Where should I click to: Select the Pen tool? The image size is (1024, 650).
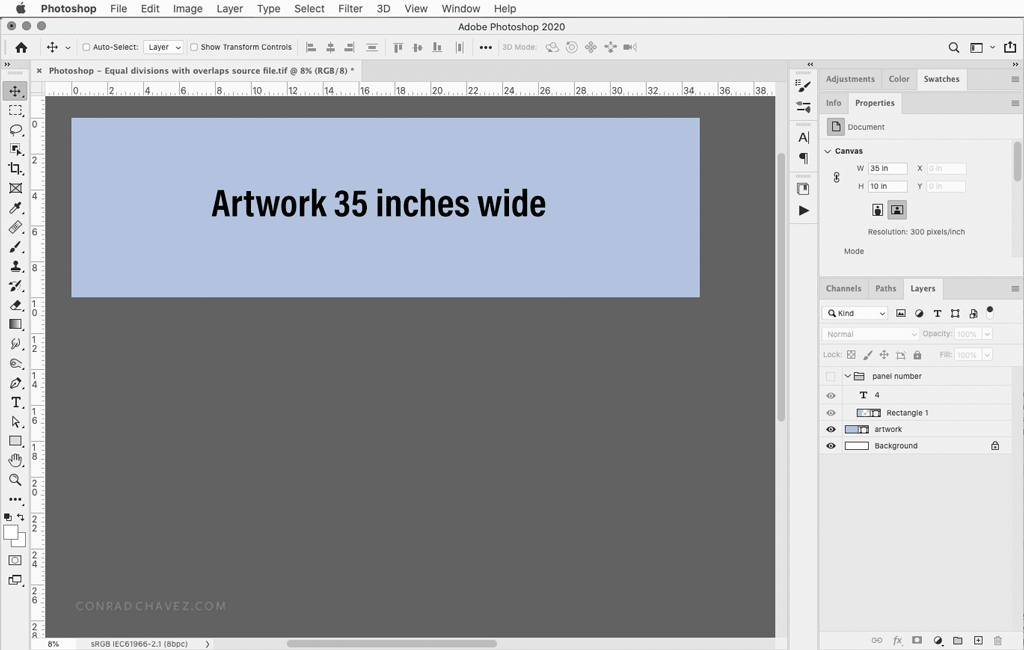pyautogui.click(x=16, y=383)
